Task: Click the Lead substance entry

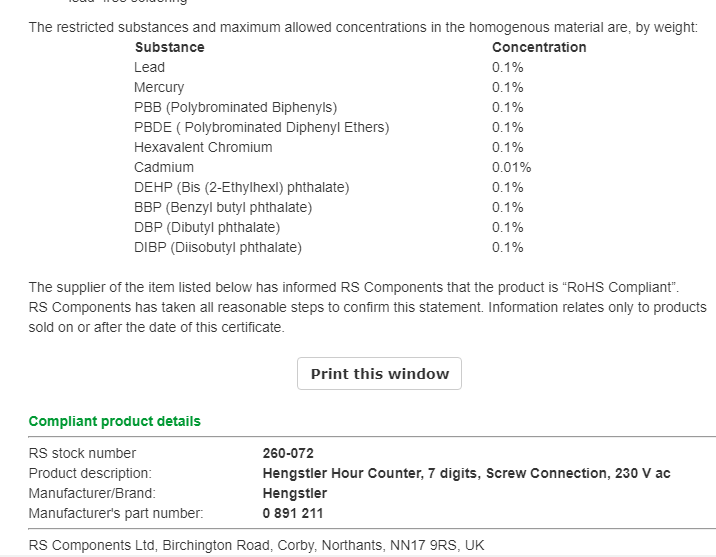Action: (149, 67)
